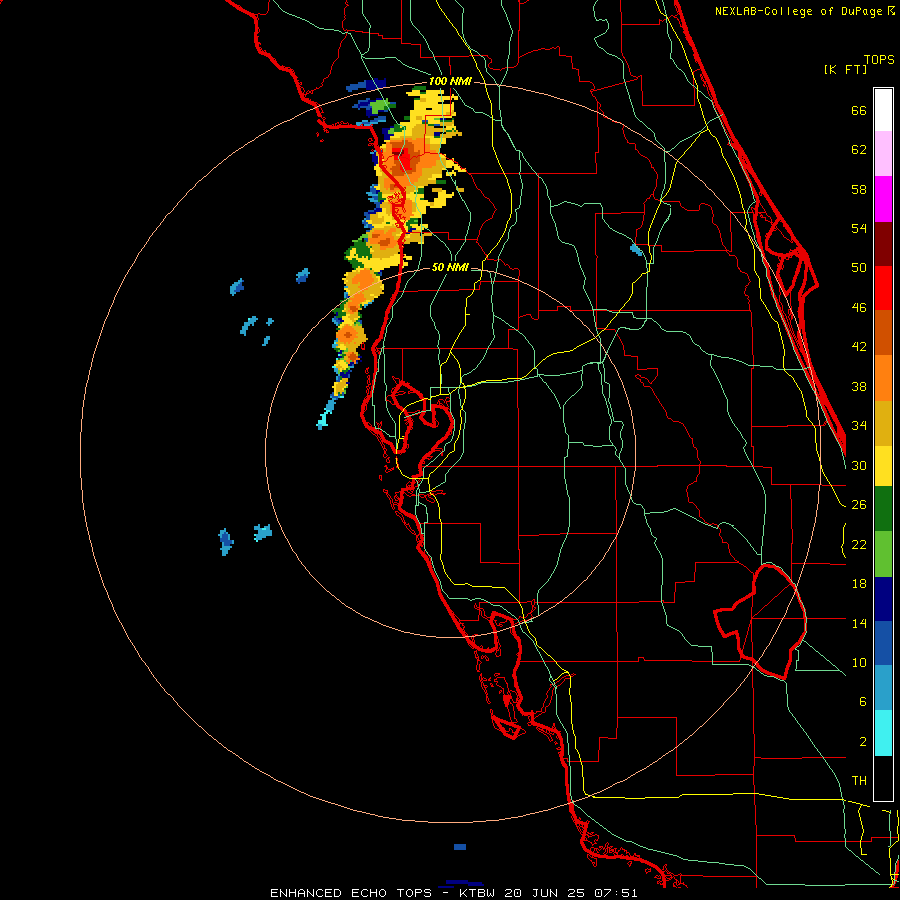Click the NEXLAB-College of DuPage label
This screenshot has width=900, height=900.
pyautogui.click(x=798, y=11)
